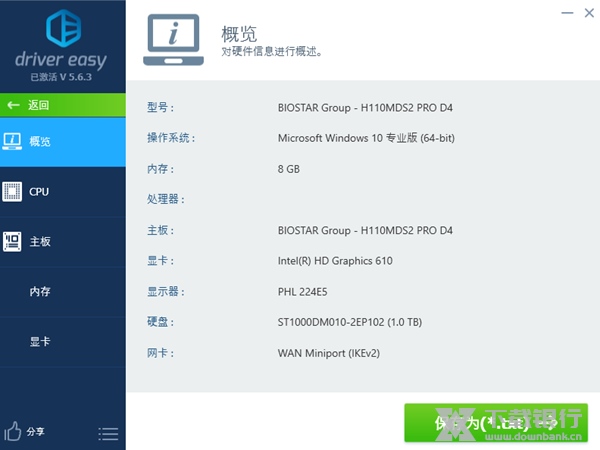Click the laptop info icon in header

tap(174, 39)
